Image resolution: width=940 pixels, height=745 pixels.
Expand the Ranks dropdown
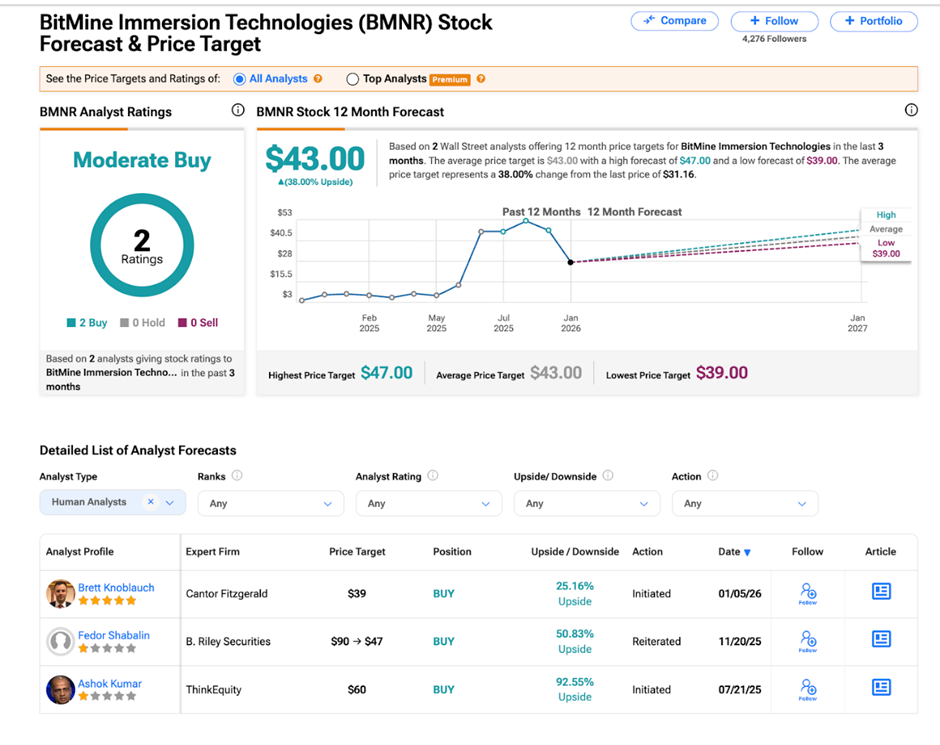tap(270, 504)
